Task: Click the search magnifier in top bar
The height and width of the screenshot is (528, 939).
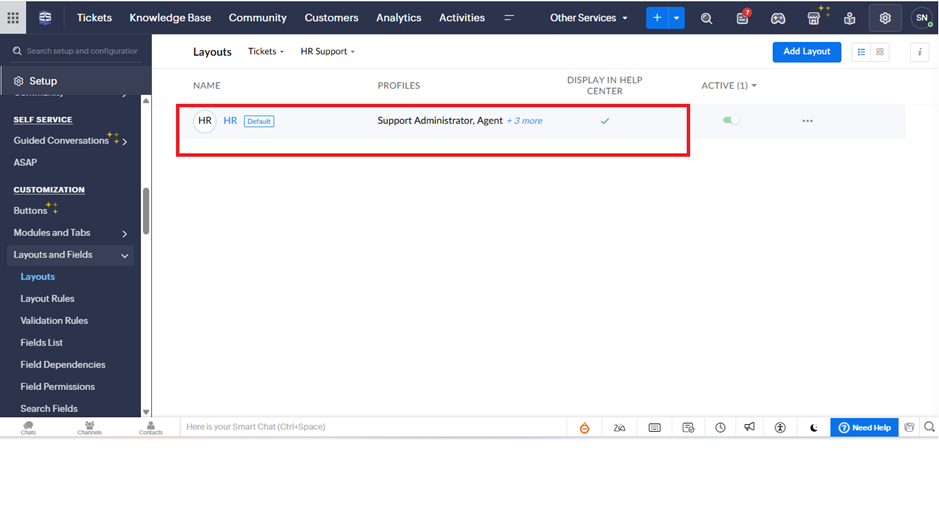Action: (706, 18)
